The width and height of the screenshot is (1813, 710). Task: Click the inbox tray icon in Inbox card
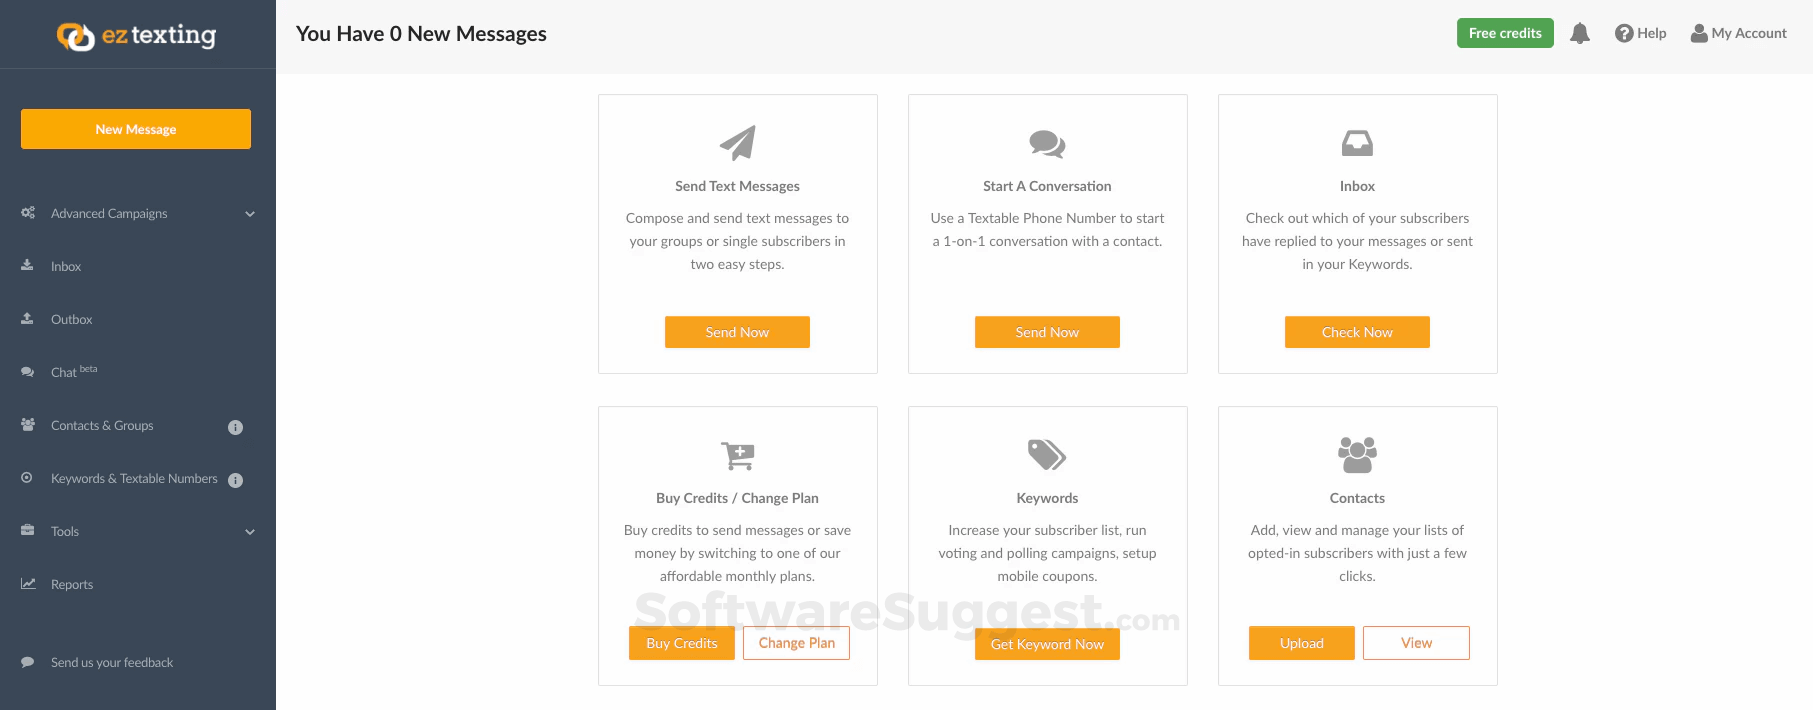pos(1357,144)
